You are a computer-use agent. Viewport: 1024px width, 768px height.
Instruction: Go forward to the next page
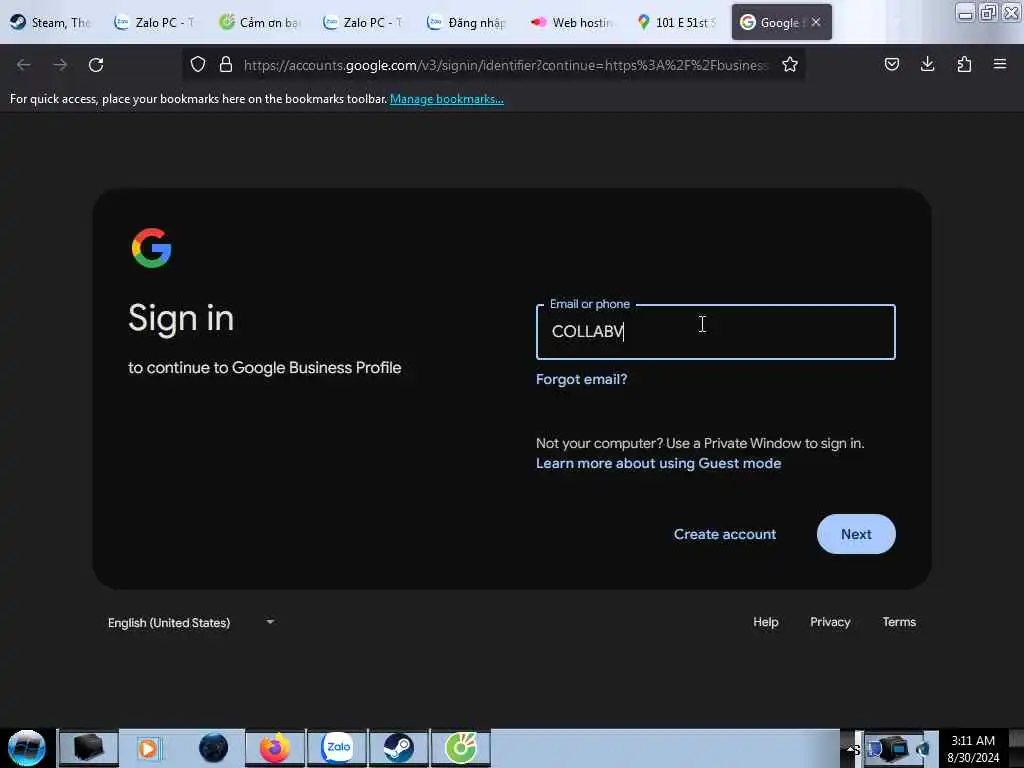60,65
